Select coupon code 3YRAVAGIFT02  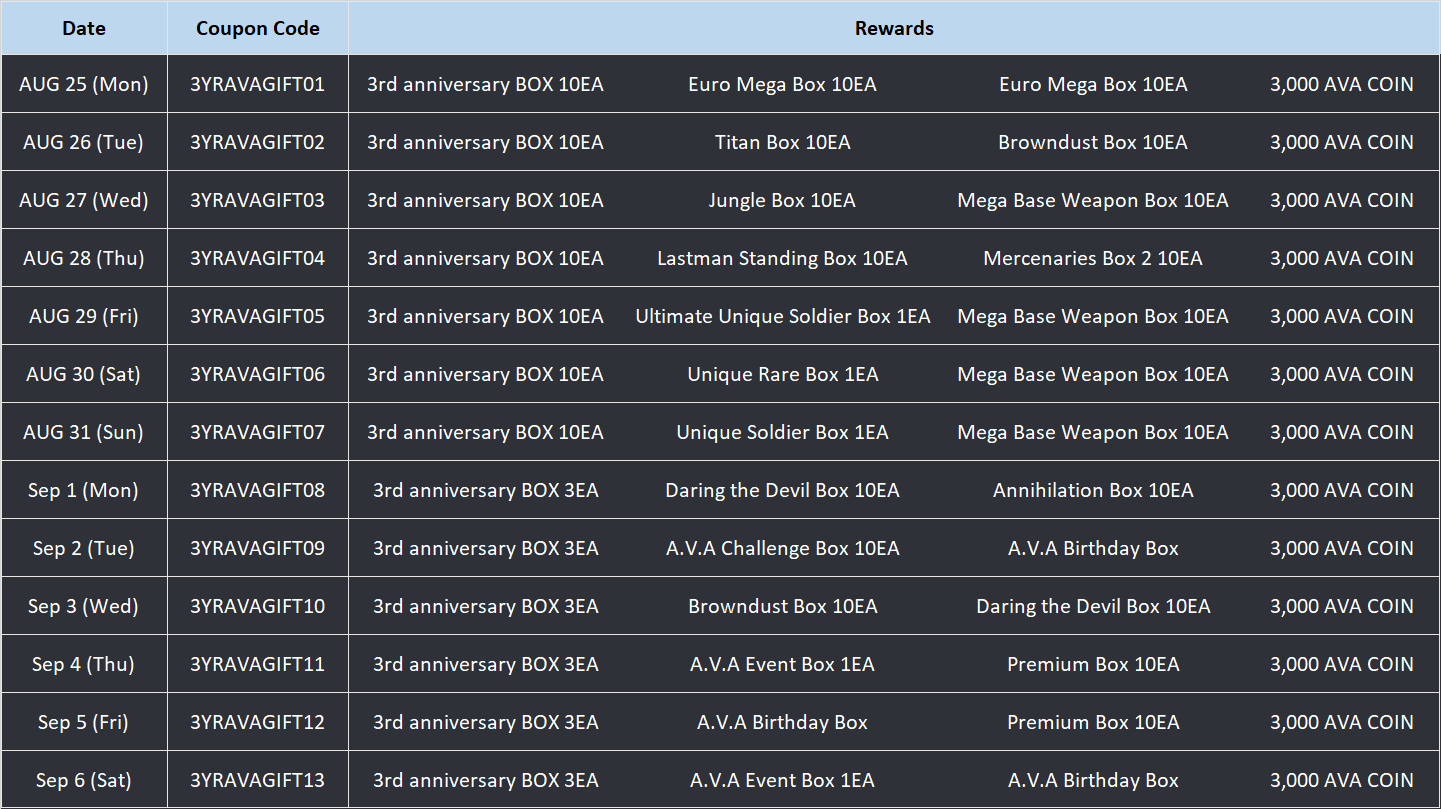tap(258, 142)
